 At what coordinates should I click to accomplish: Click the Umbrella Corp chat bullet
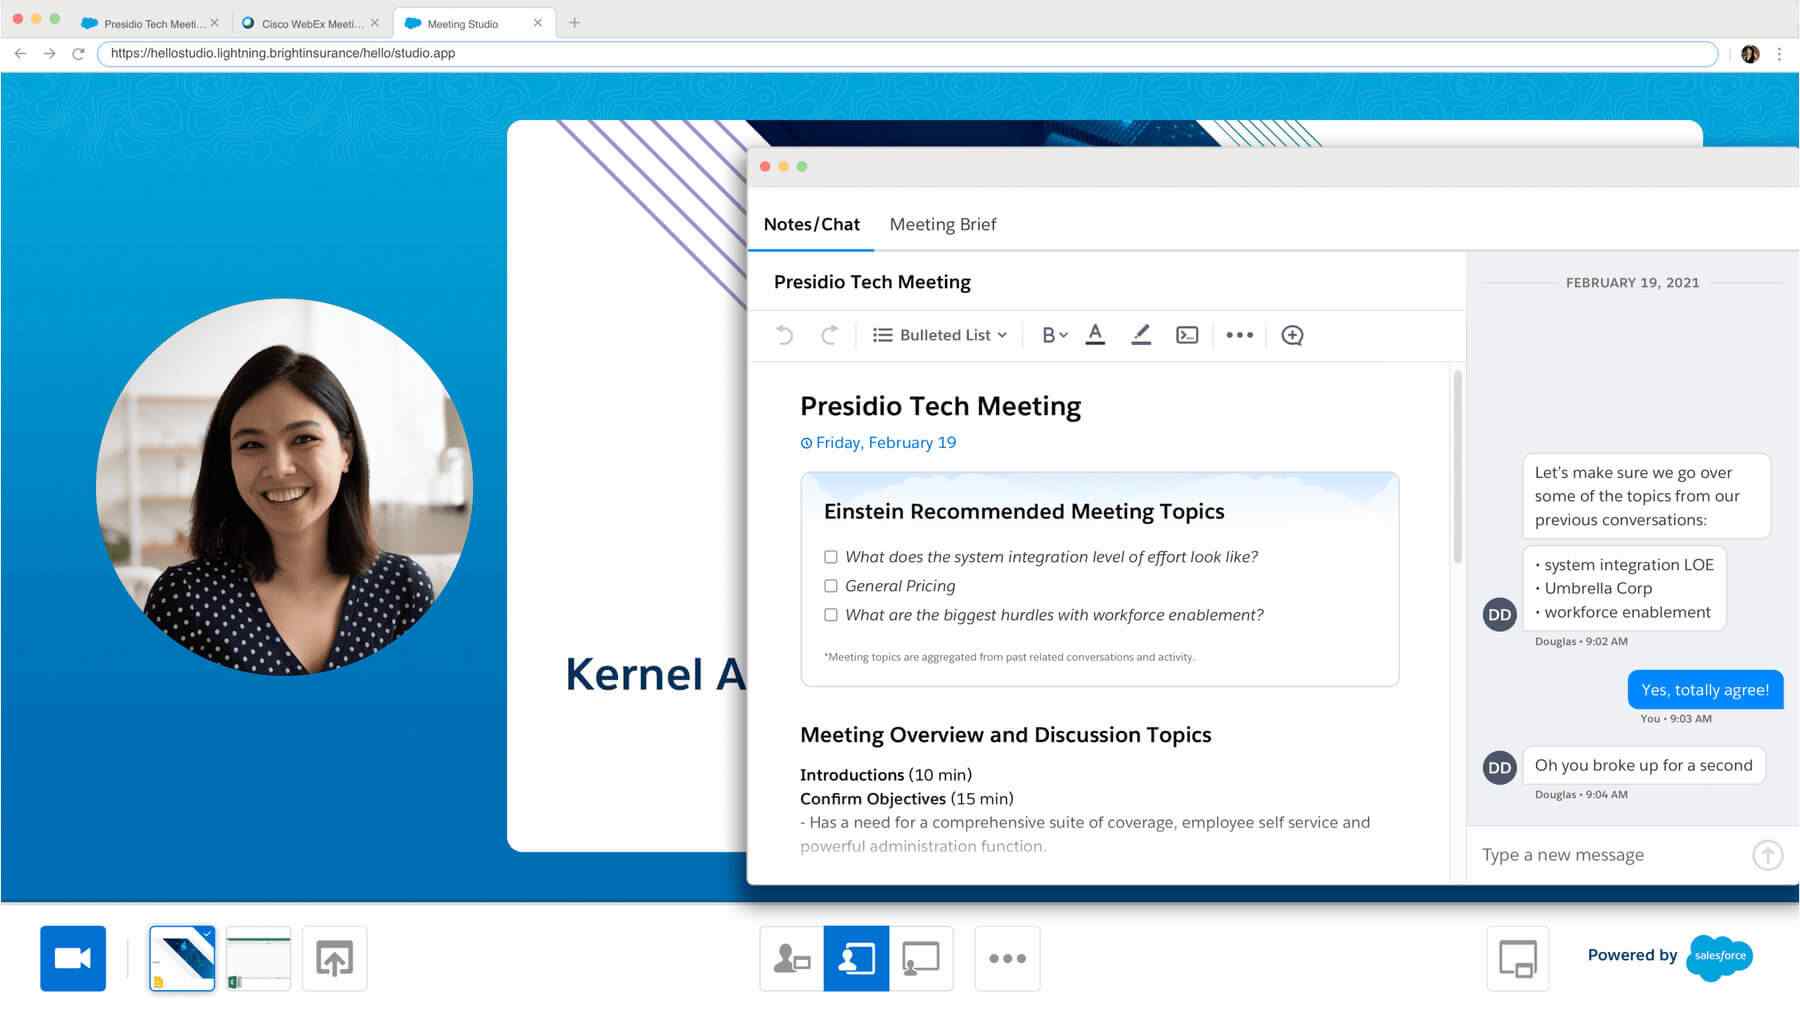point(1594,588)
